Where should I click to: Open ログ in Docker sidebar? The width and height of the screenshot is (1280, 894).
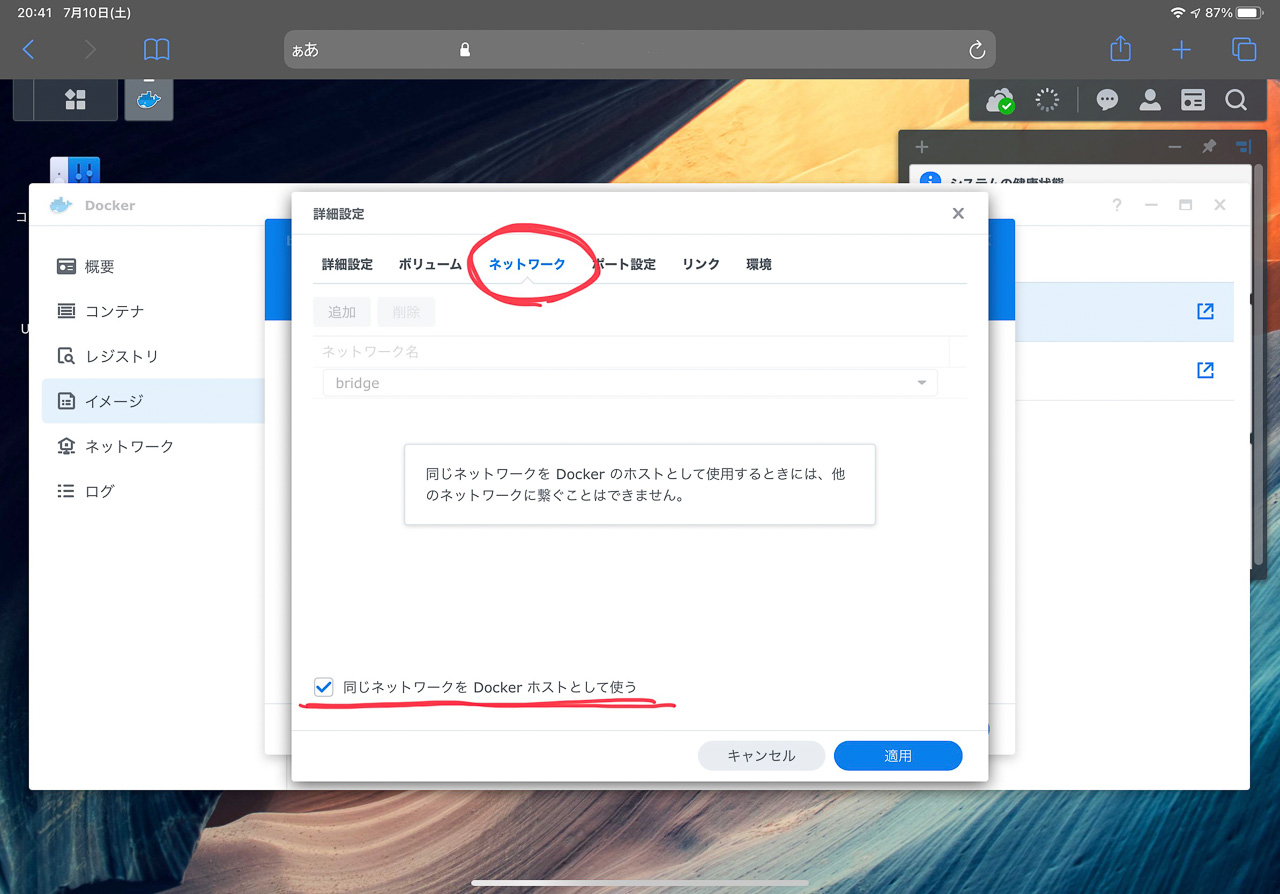click(153, 491)
